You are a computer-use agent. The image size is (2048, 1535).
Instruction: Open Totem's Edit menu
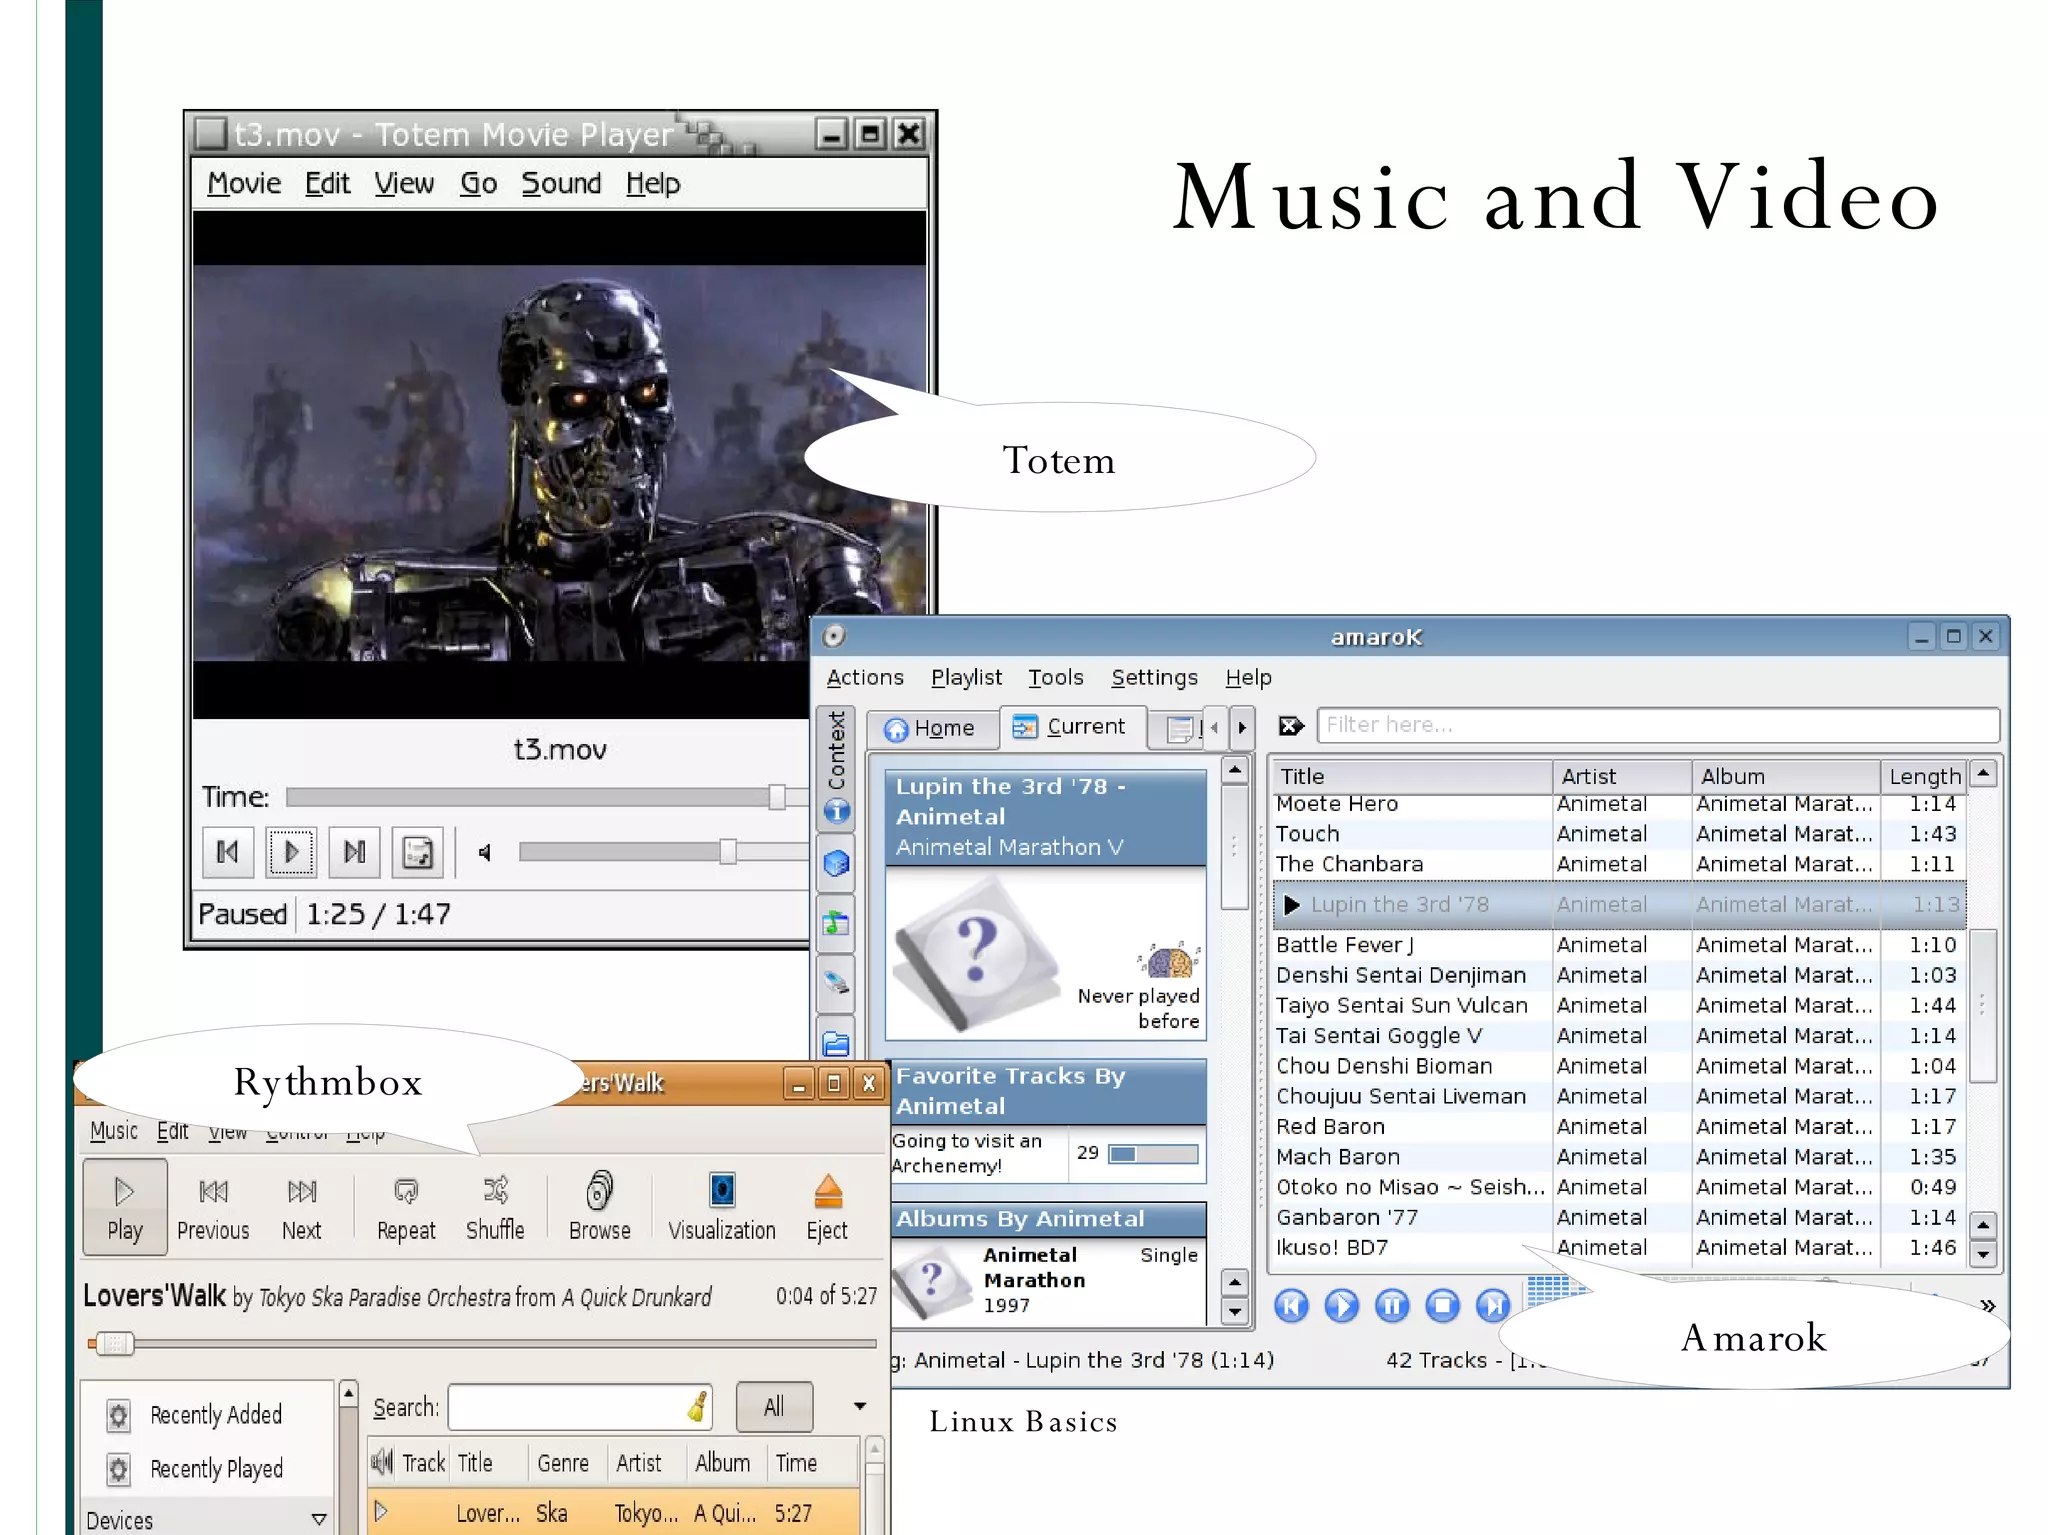(327, 184)
